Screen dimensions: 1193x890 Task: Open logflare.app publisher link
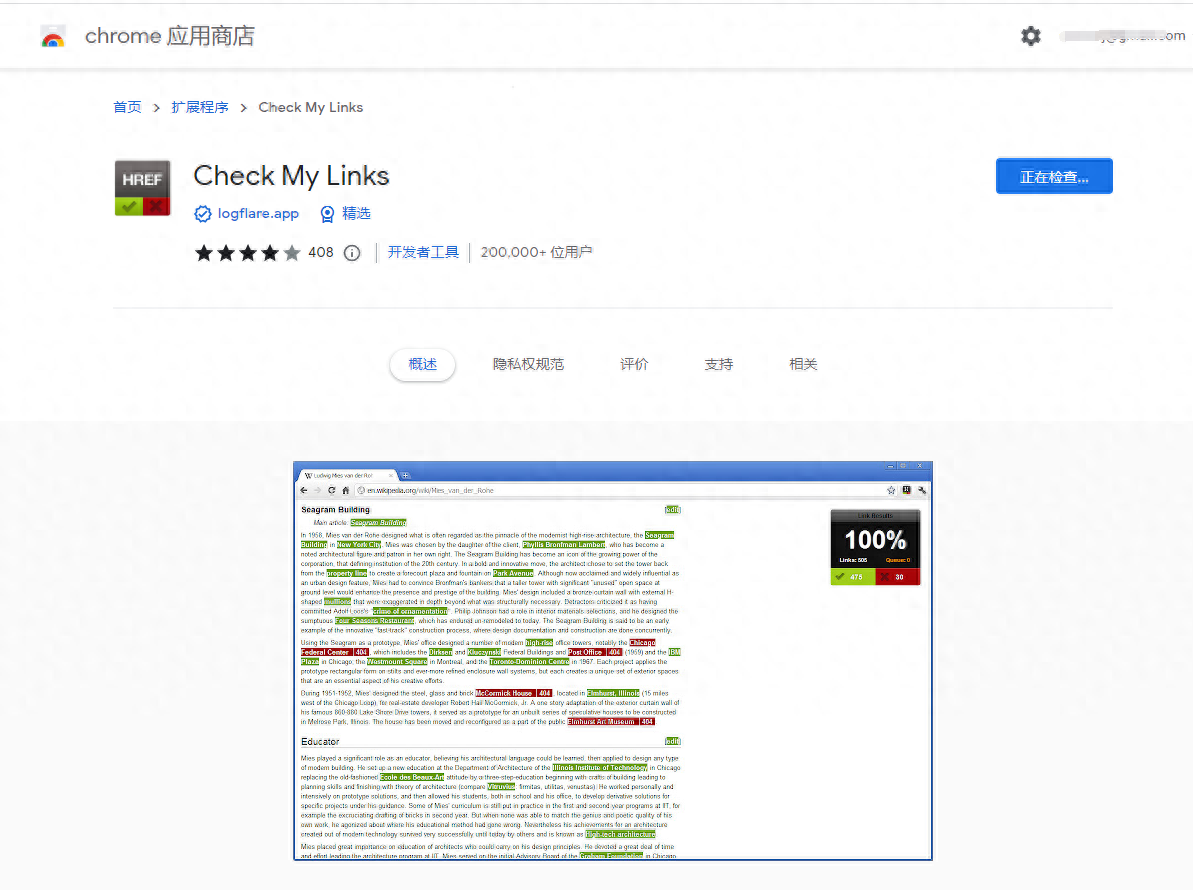(258, 214)
